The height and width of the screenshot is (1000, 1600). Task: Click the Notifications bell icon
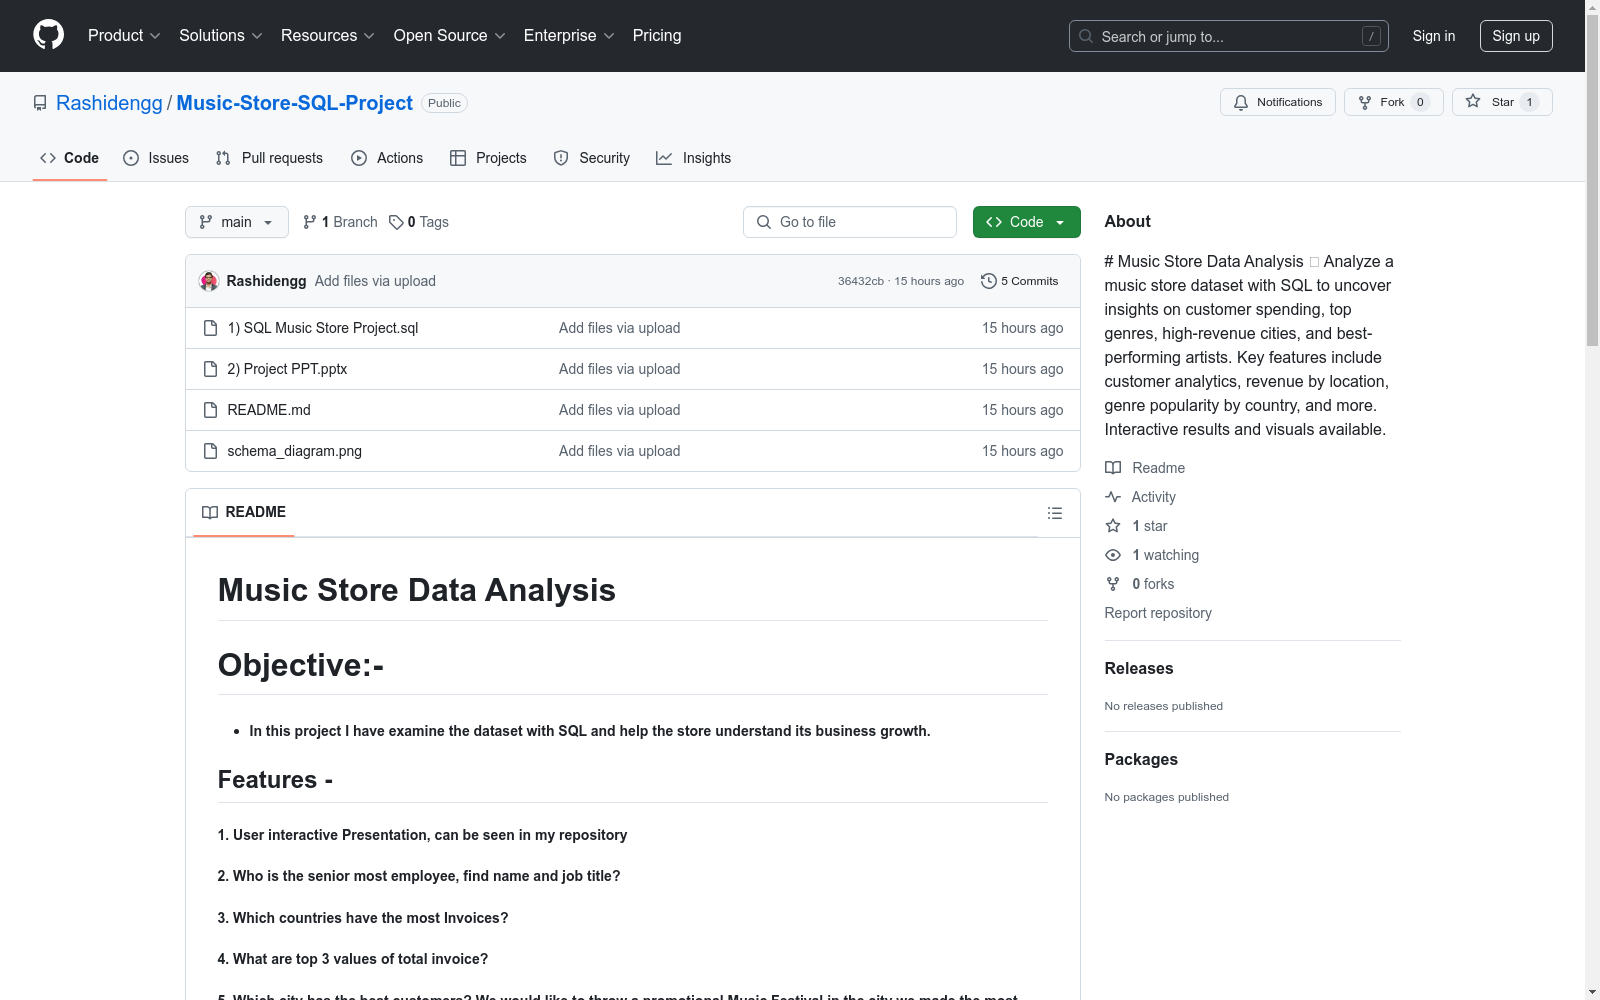[1241, 102]
